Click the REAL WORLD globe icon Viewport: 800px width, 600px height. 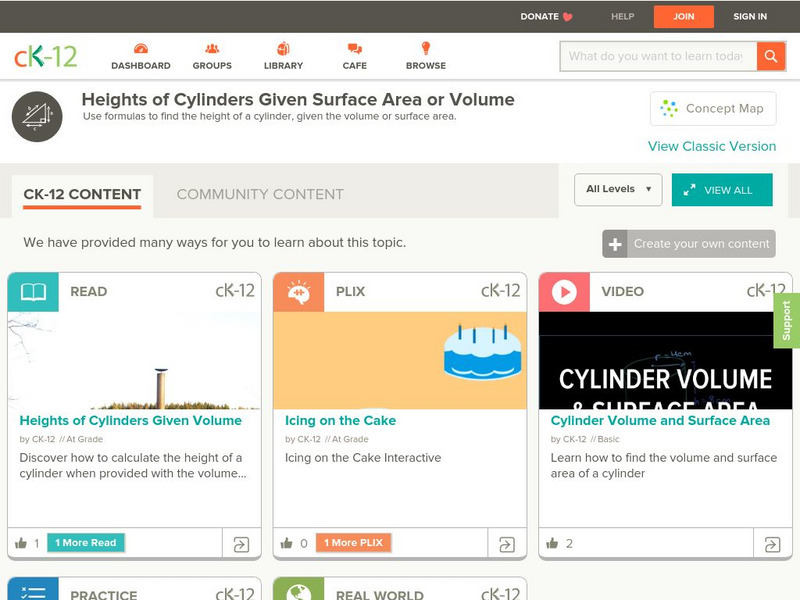pyautogui.click(x=298, y=589)
